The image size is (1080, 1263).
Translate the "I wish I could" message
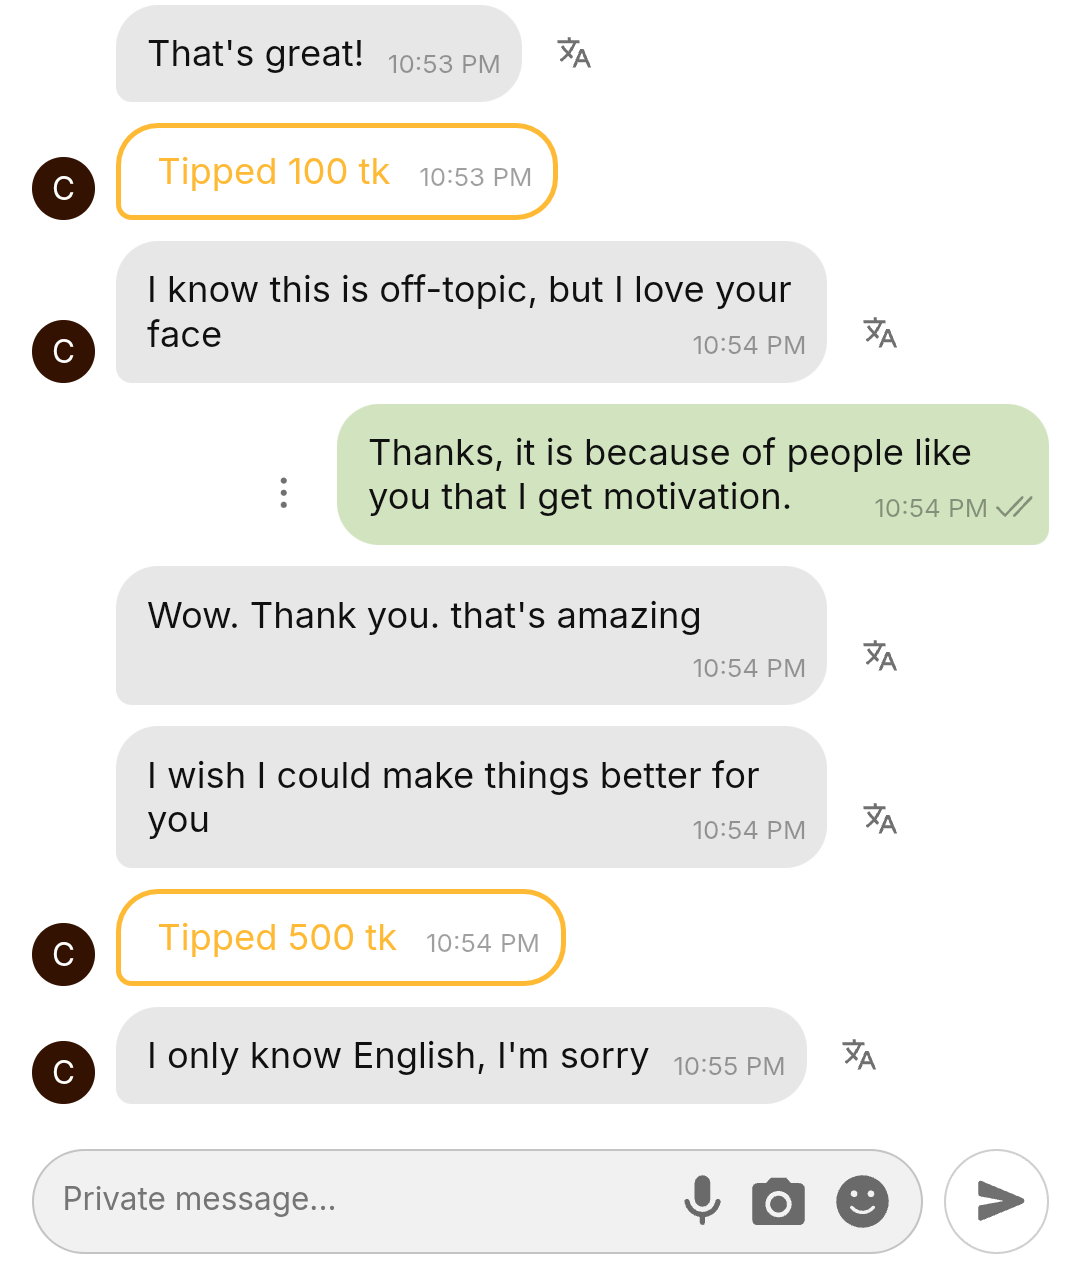click(x=880, y=819)
